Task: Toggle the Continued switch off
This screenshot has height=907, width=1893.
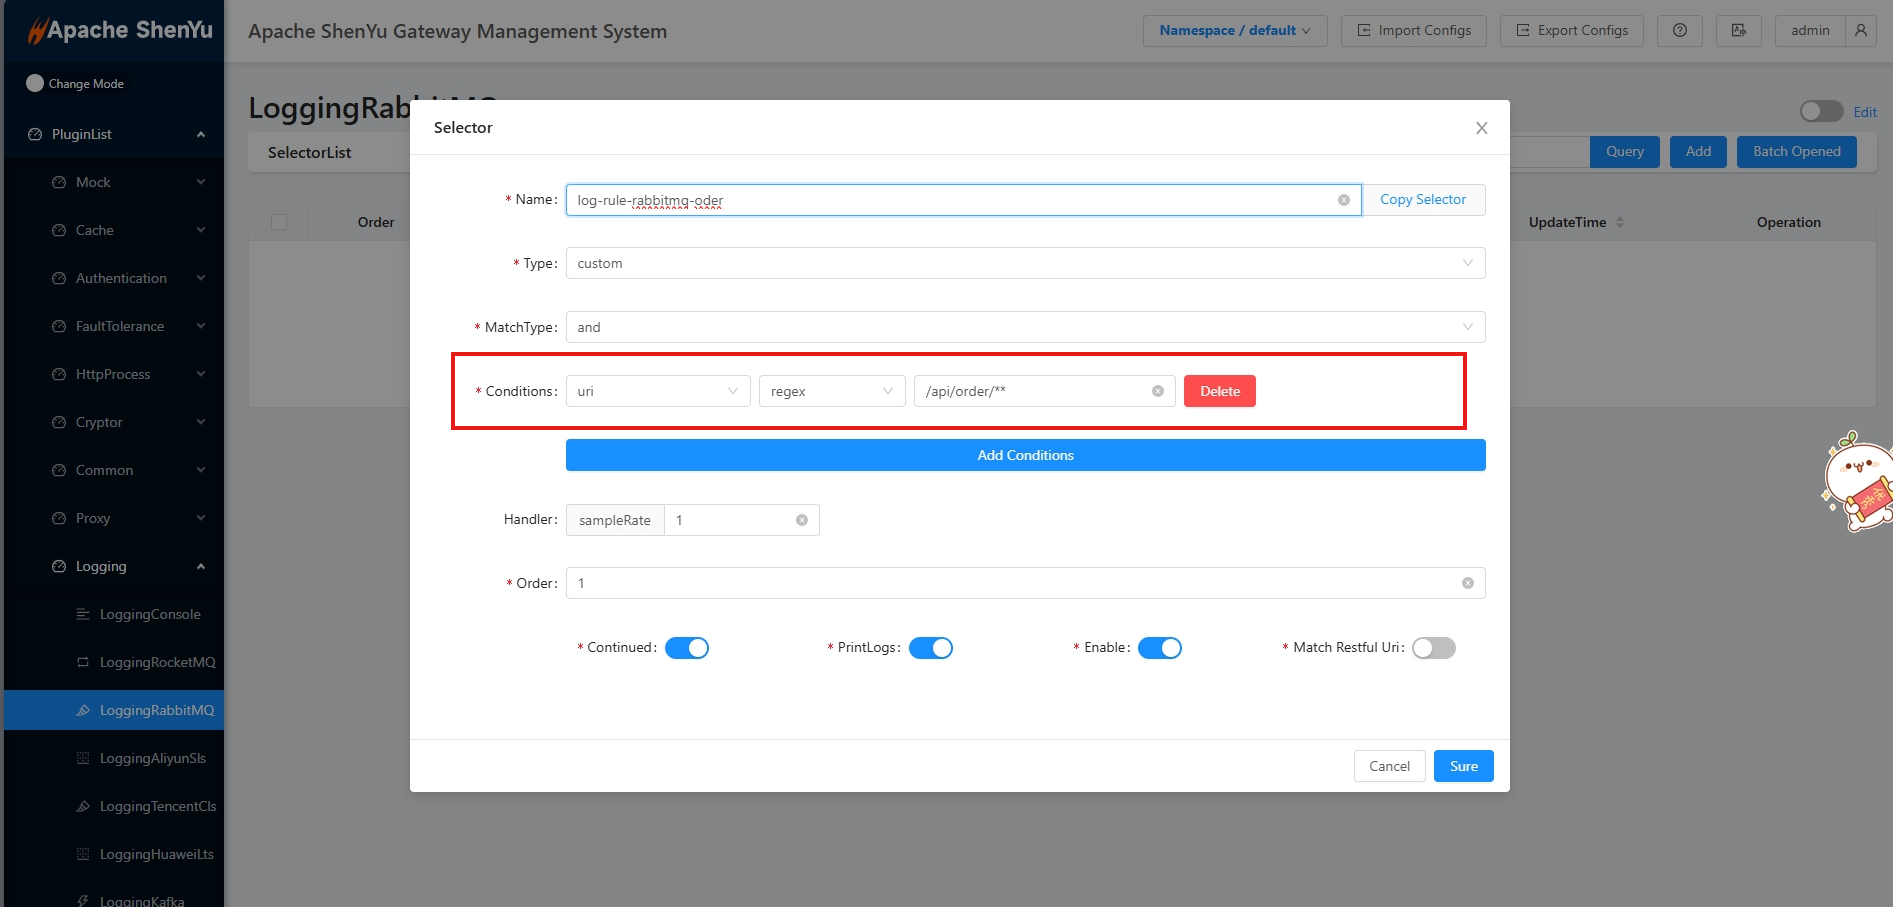Action: [686, 648]
